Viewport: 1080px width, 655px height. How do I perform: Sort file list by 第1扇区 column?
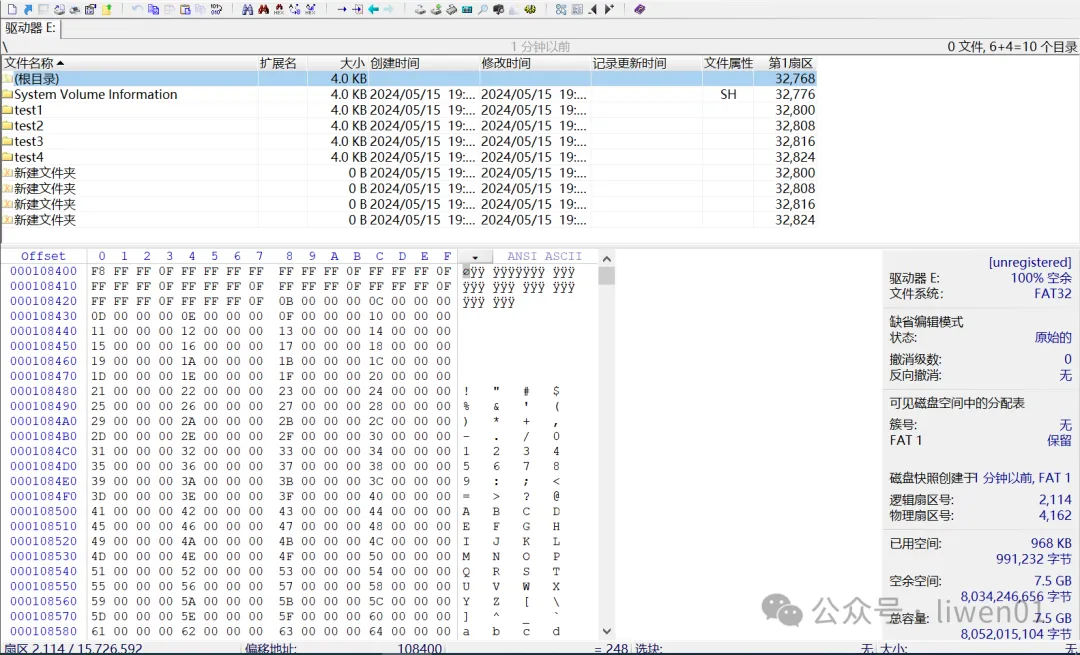(790, 63)
